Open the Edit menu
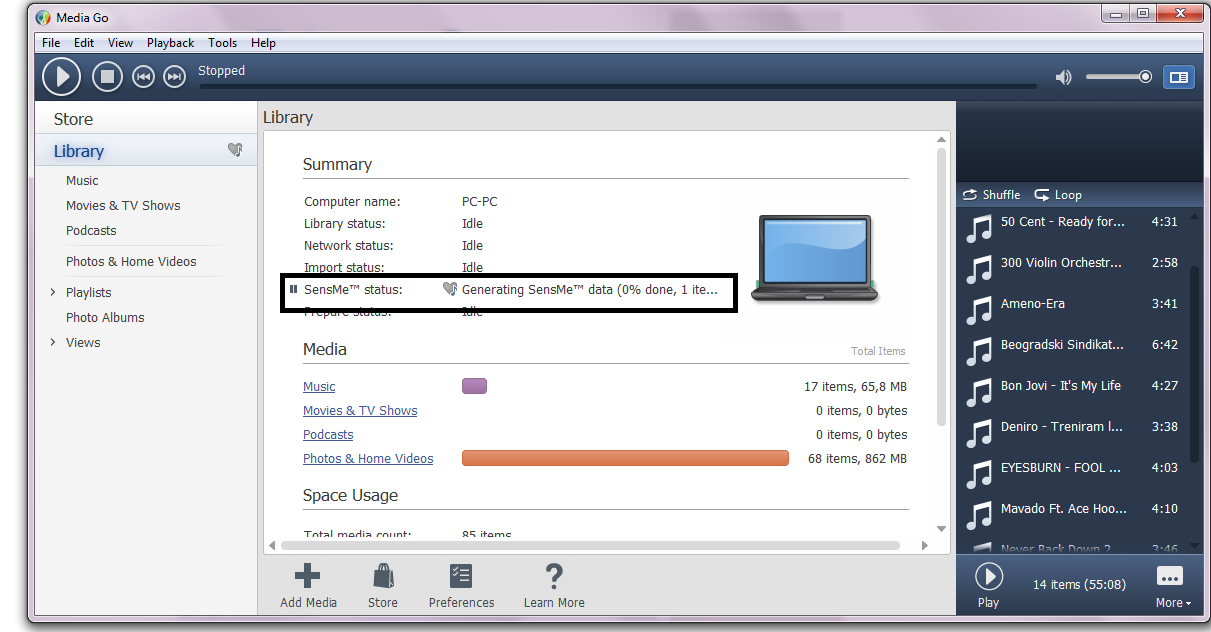The height and width of the screenshot is (632, 1211). click(x=84, y=43)
